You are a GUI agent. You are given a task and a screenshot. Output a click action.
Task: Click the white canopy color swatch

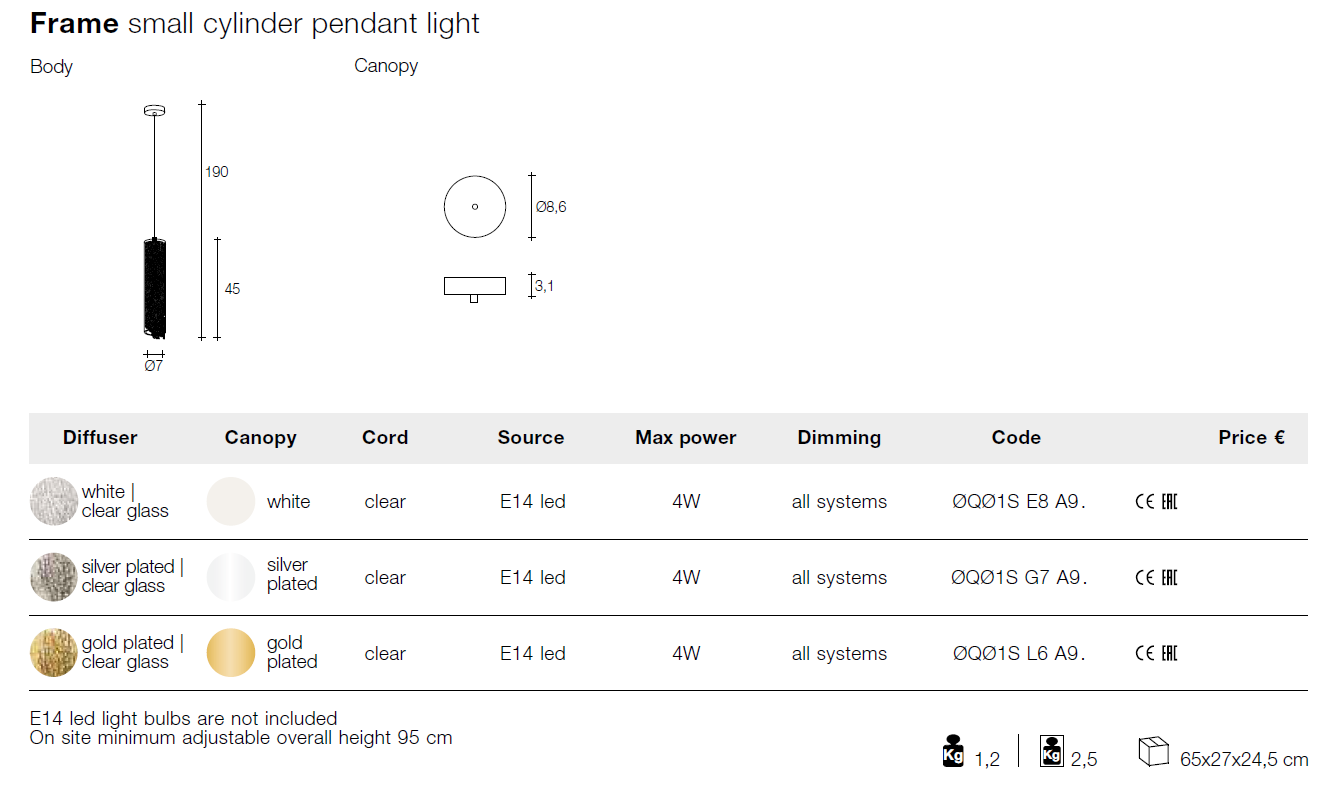click(x=231, y=502)
